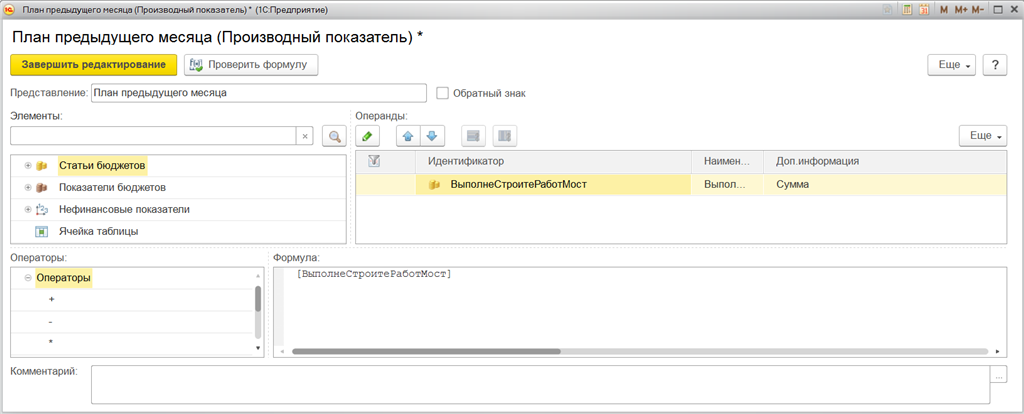The height and width of the screenshot is (414, 1024).
Task: Move operand up with blue arrow
Action: point(408,136)
